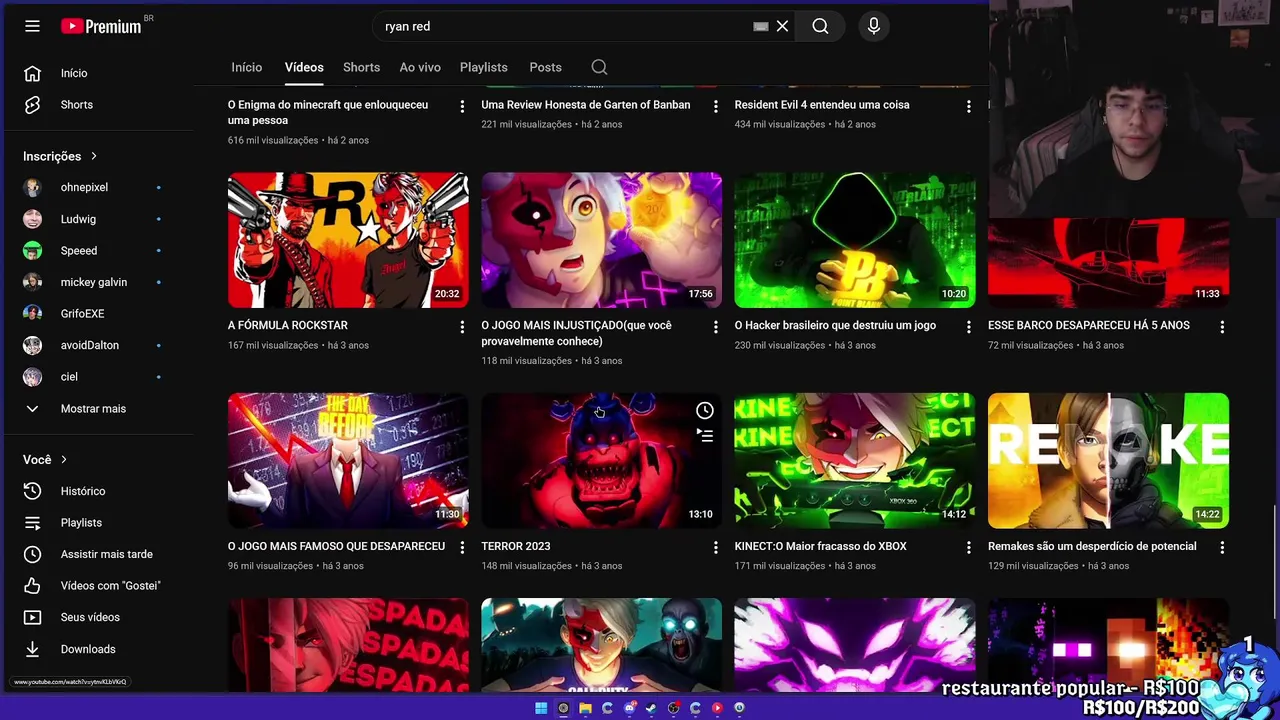Screen dimensions: 1280x720
Task: Open Steam icon in taskbar
Action: pyautogui.click(x=651, y=708)
